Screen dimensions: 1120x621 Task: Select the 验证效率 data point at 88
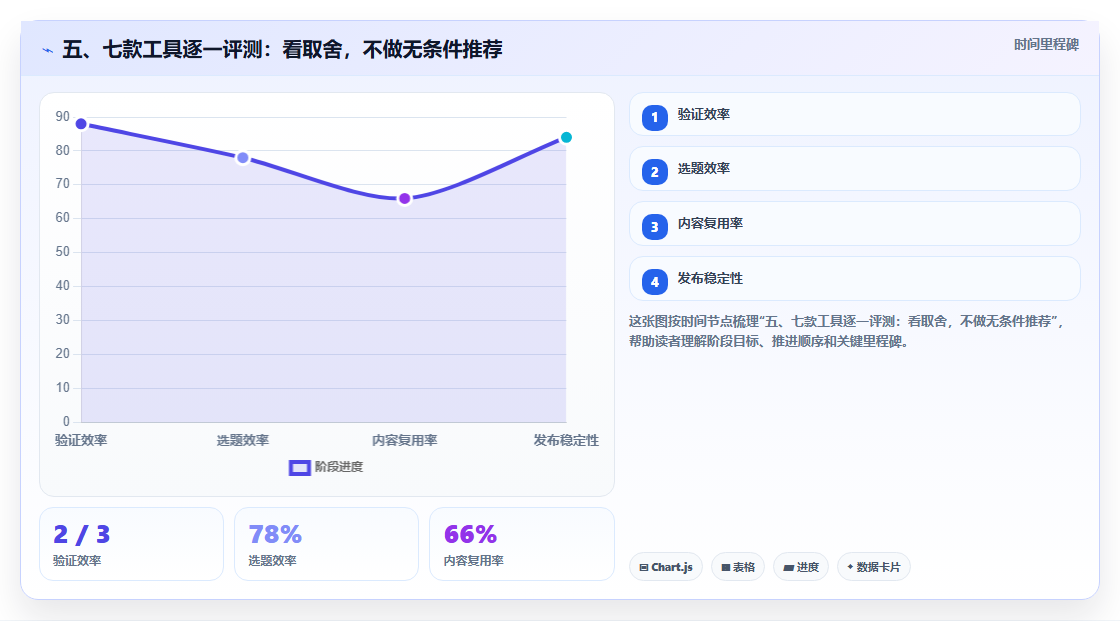tap(81, 124)
